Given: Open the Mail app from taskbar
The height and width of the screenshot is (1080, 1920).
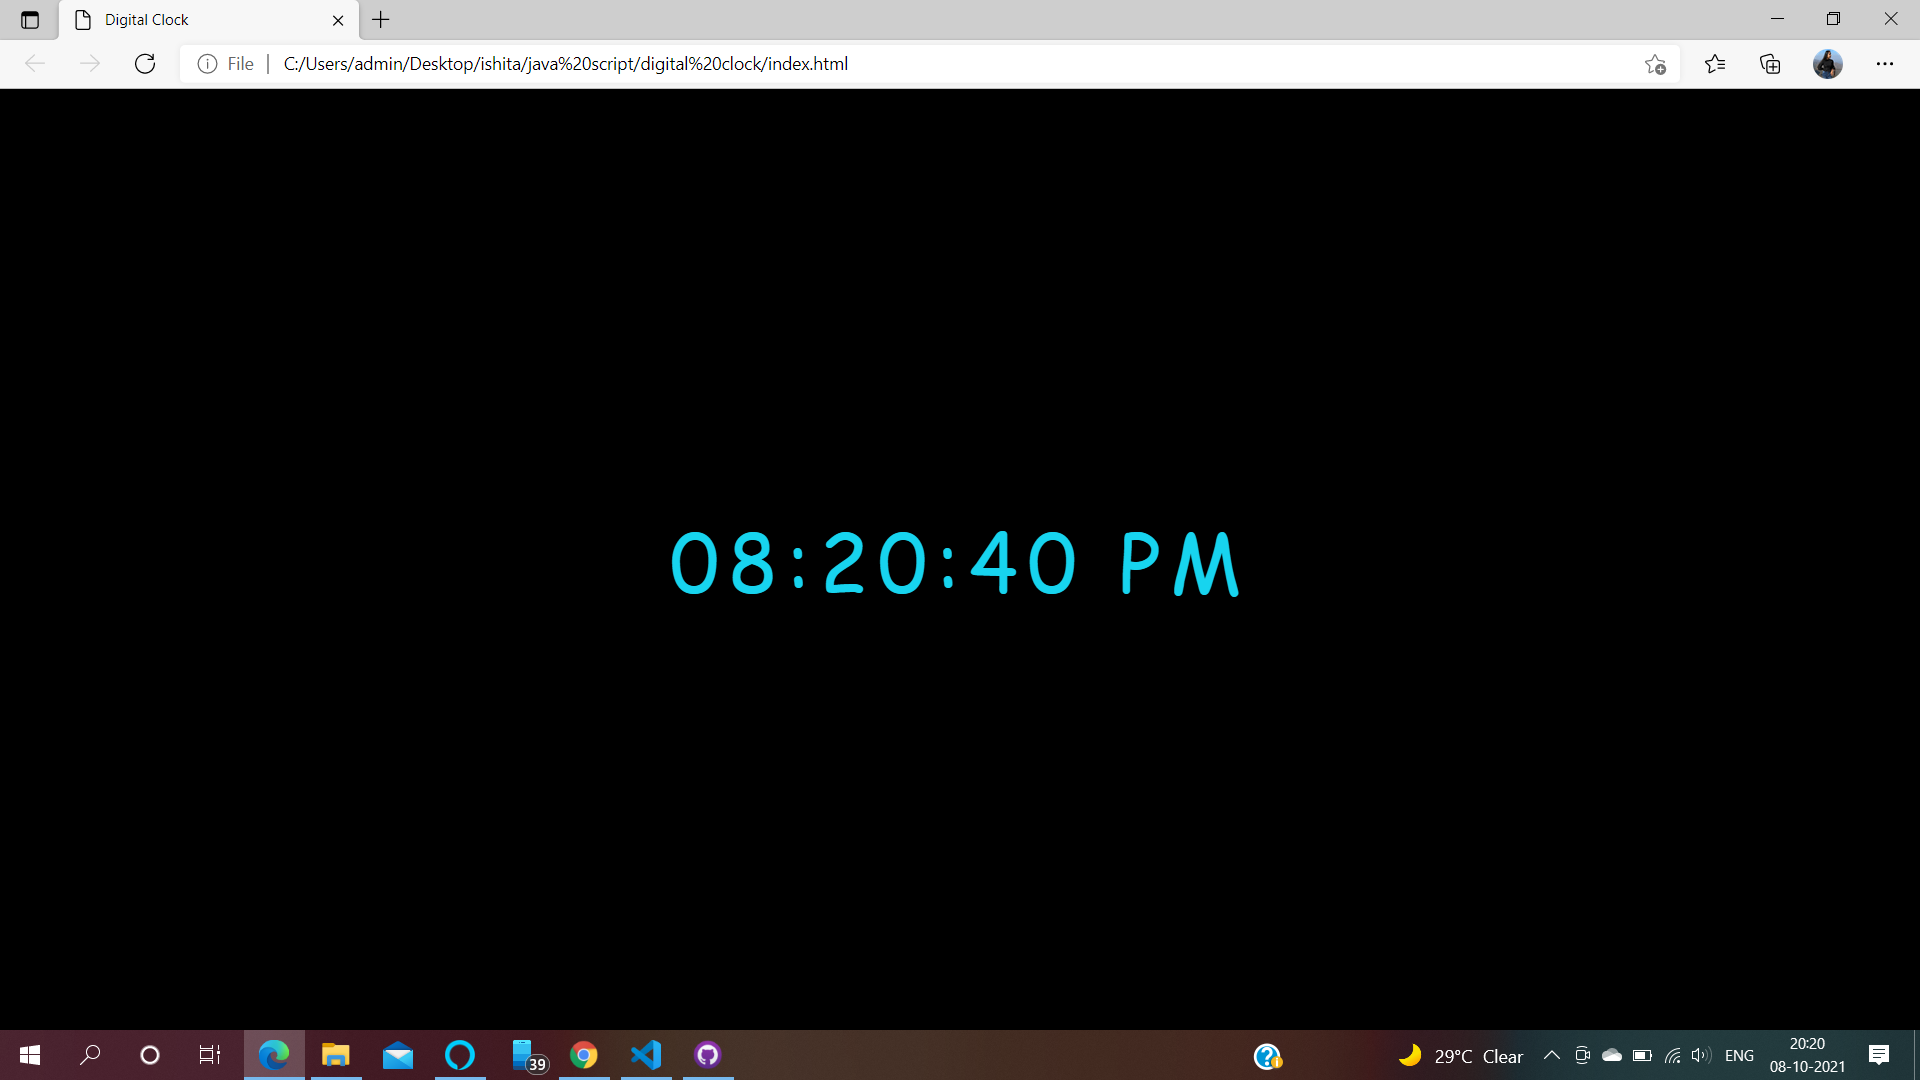Looking at the screenshot, I should click(x=397, y=1055).
